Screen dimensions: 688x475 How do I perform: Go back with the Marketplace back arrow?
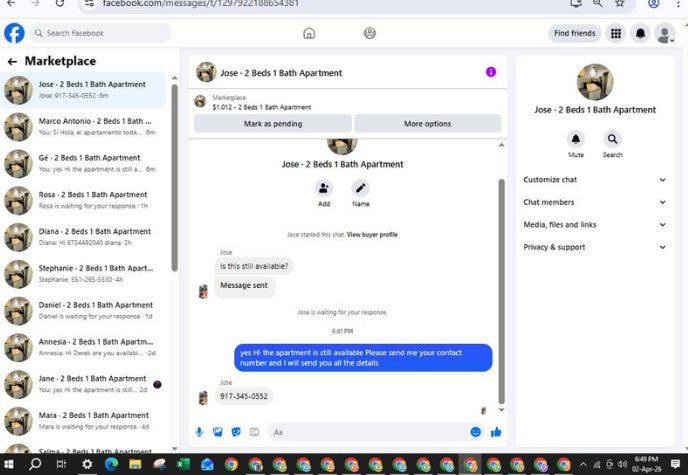(x=12, y=61)
